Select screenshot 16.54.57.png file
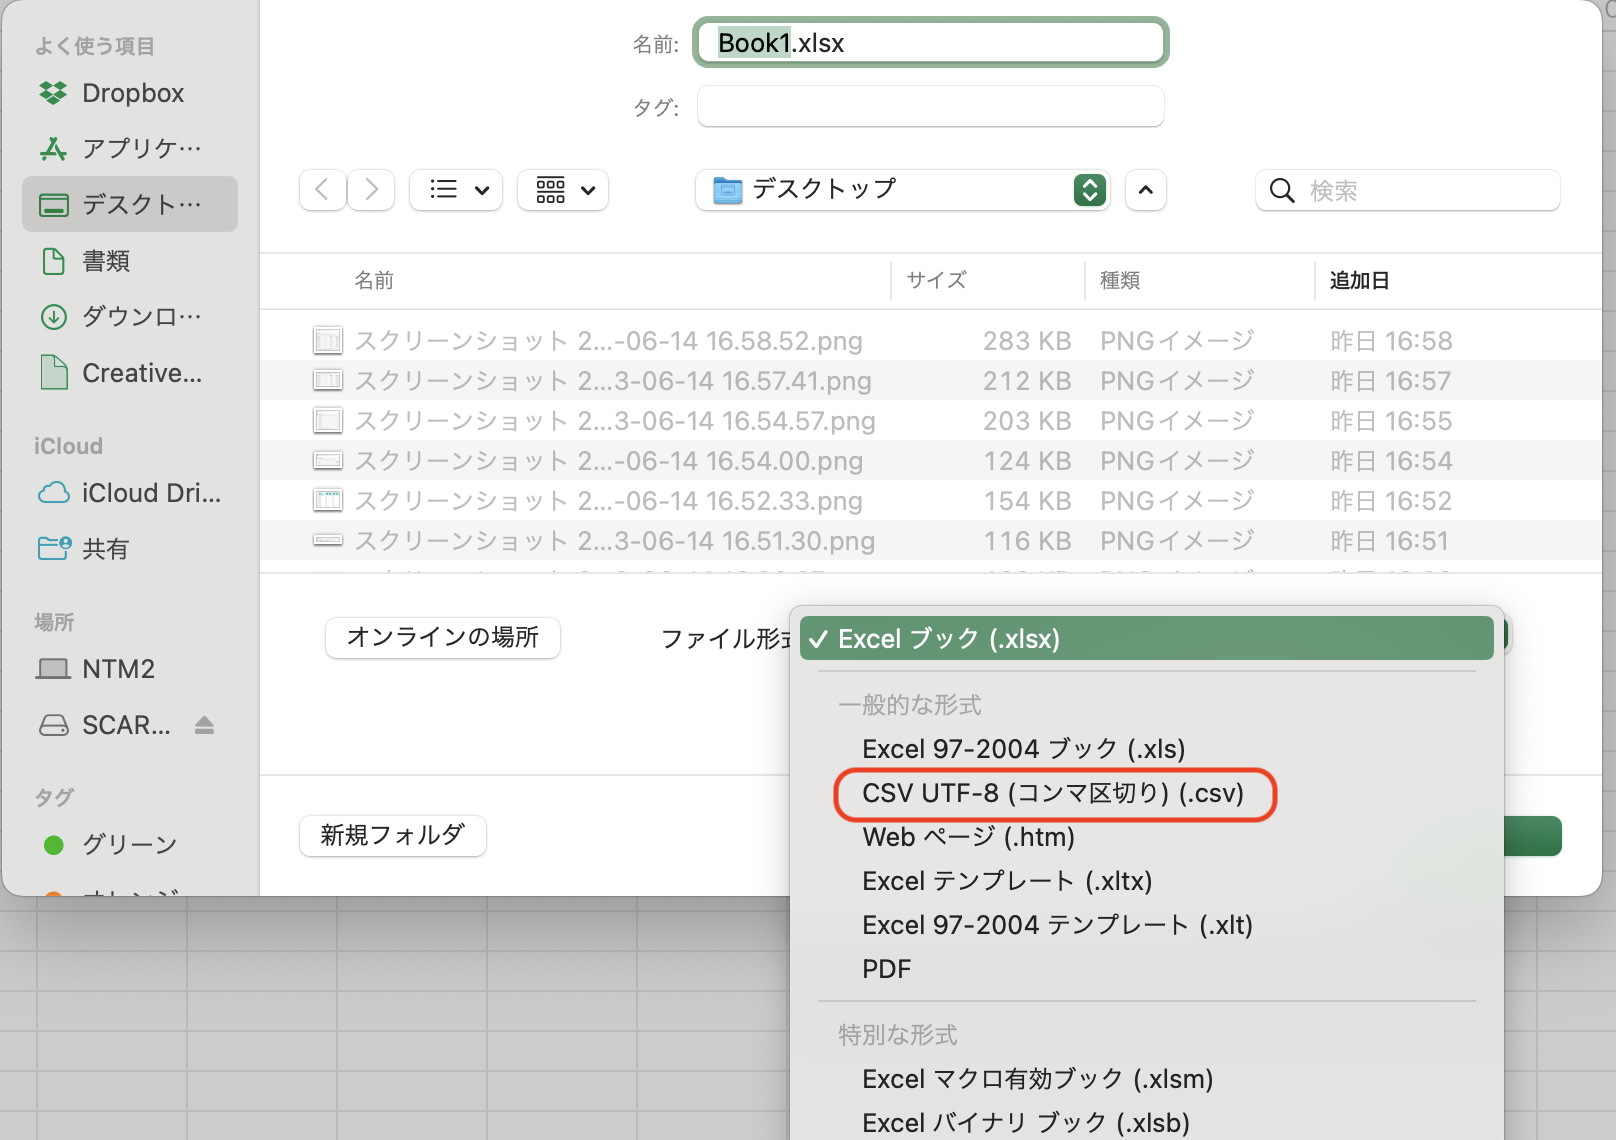This screenshot has height=1140, width=1616. [931, 421]
